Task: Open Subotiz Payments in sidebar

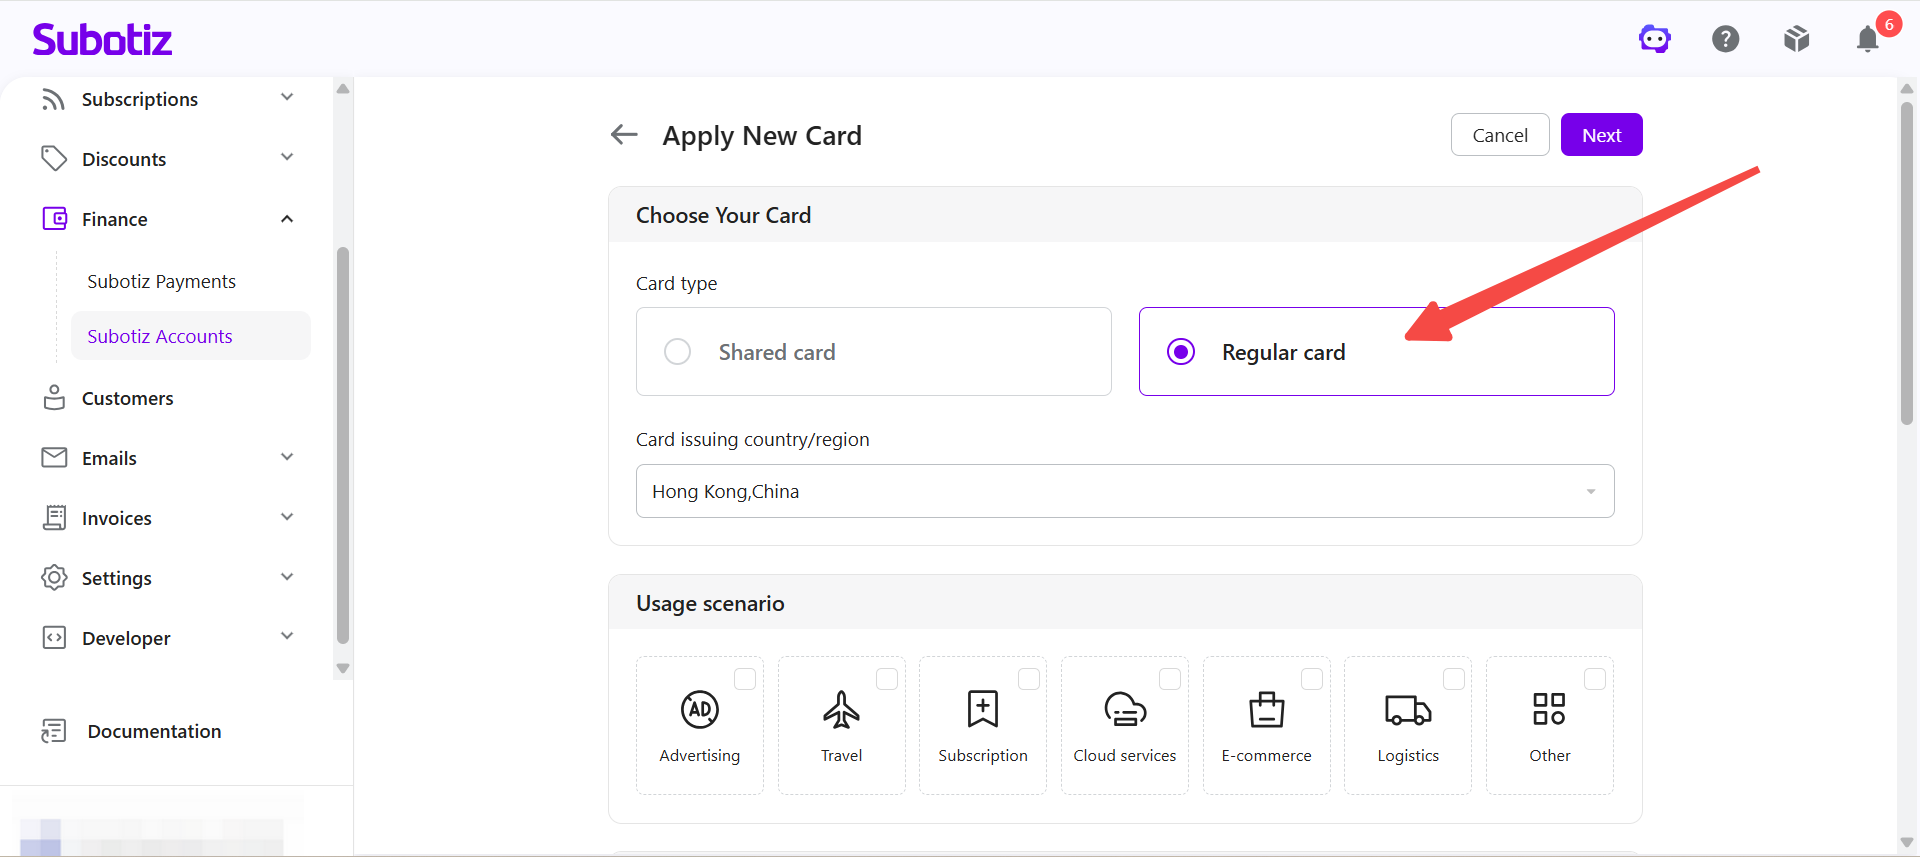Action: coord(162,282)
